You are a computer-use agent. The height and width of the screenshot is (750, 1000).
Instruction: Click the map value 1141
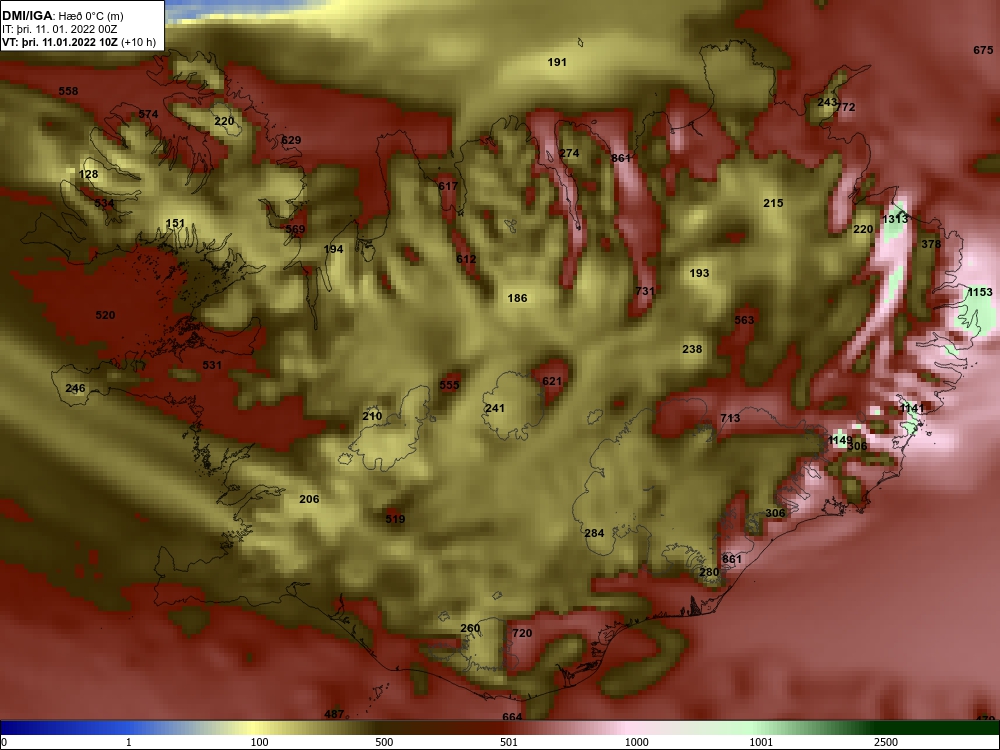click(x=911, y=408)
